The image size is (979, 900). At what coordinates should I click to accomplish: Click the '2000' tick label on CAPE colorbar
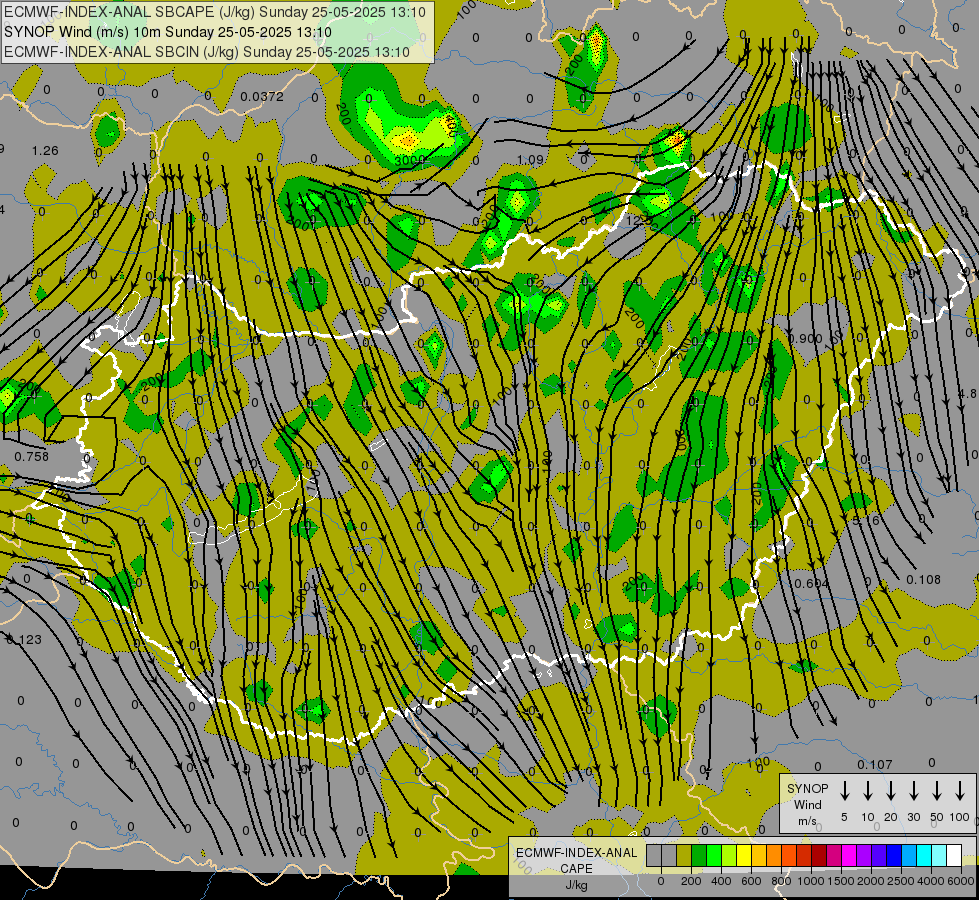pyautogui.click(x=870, y=881)
